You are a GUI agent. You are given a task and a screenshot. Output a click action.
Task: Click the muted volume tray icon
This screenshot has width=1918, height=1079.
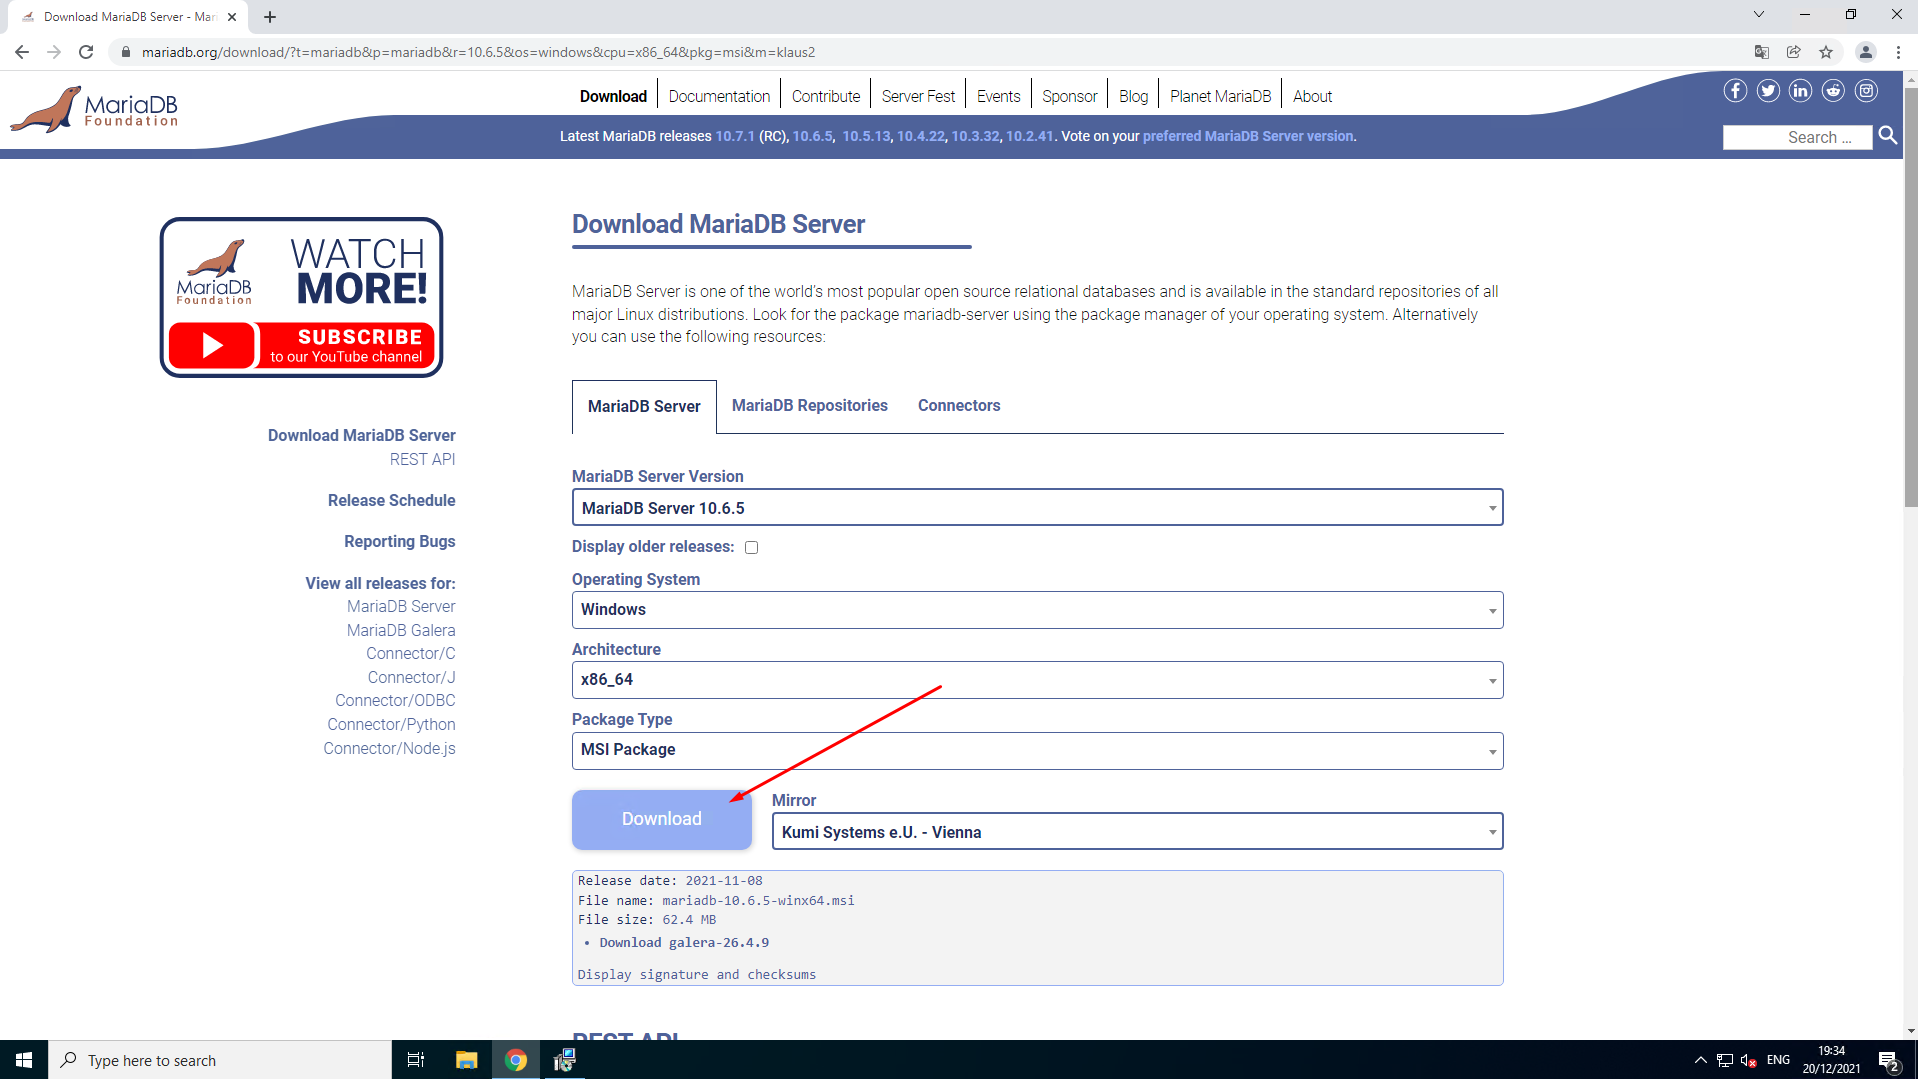tap(1748, 1060)
